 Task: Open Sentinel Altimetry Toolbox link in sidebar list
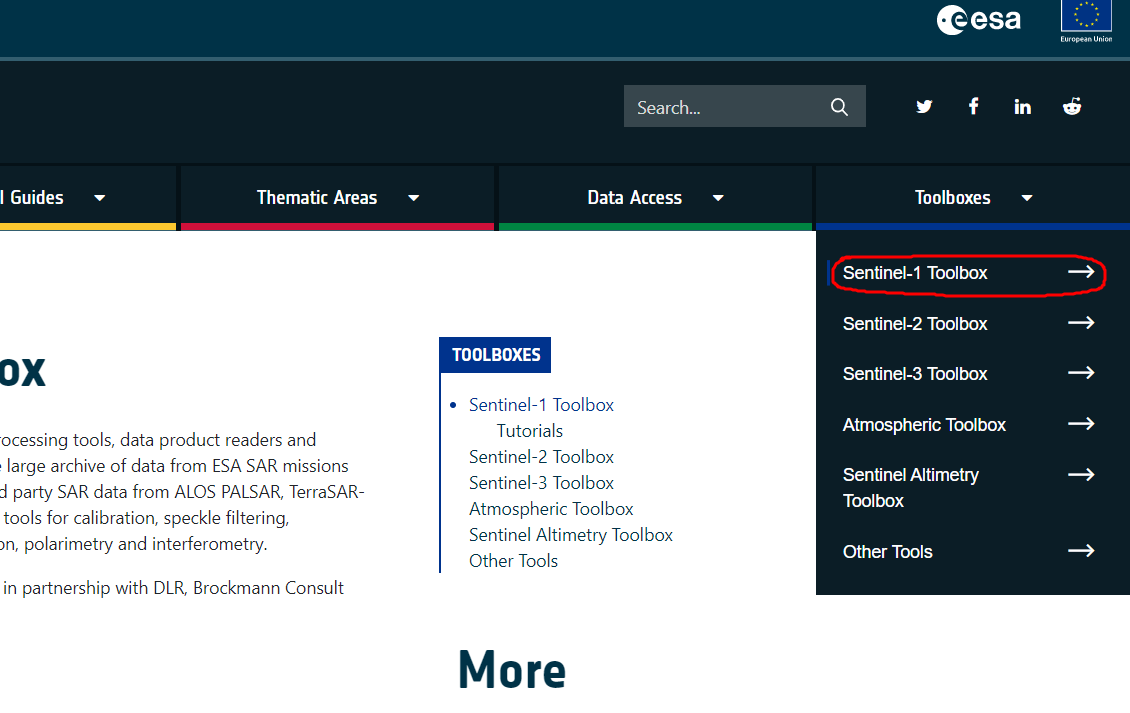tap(571, 534)
